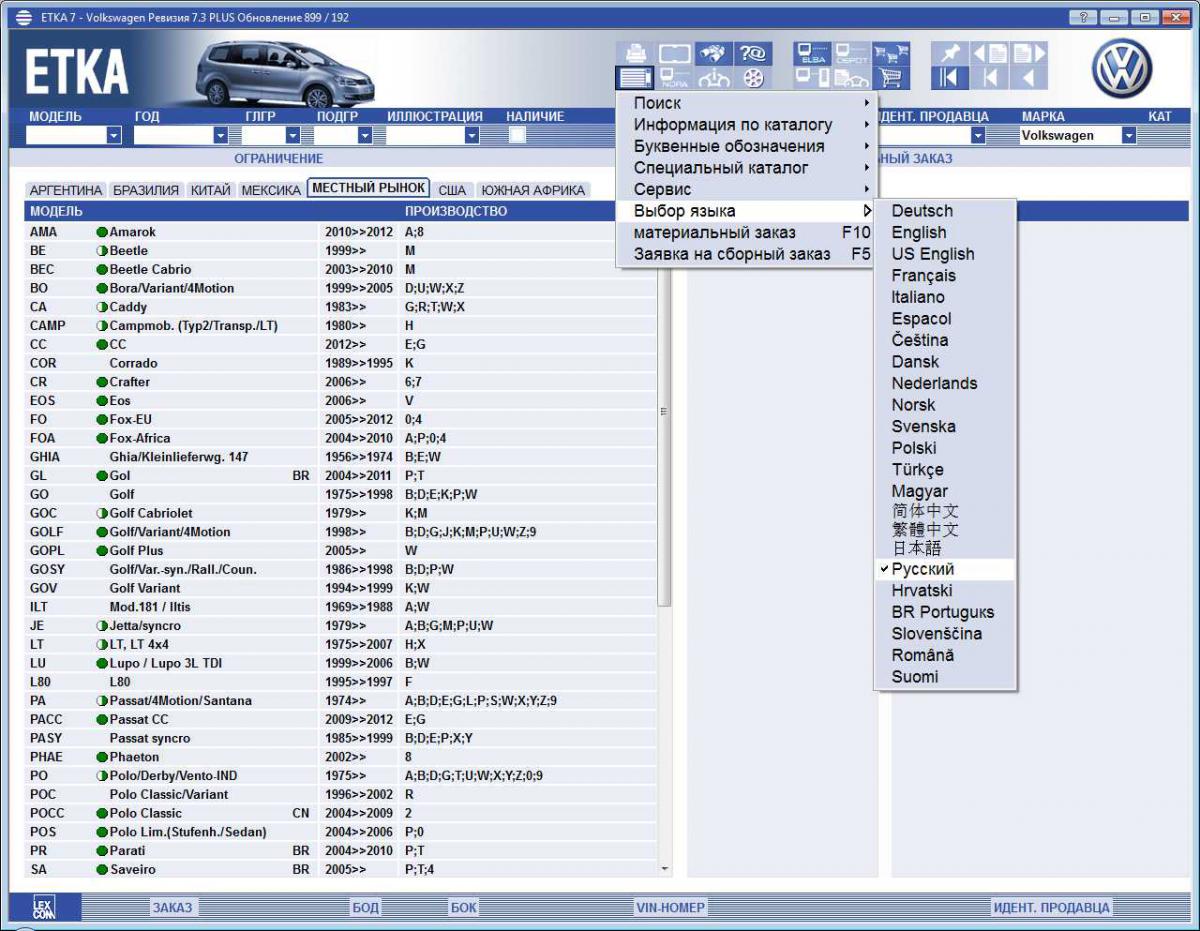Select the Phaeton row
The image size is (1200, 931).
[x=341, y=757]
